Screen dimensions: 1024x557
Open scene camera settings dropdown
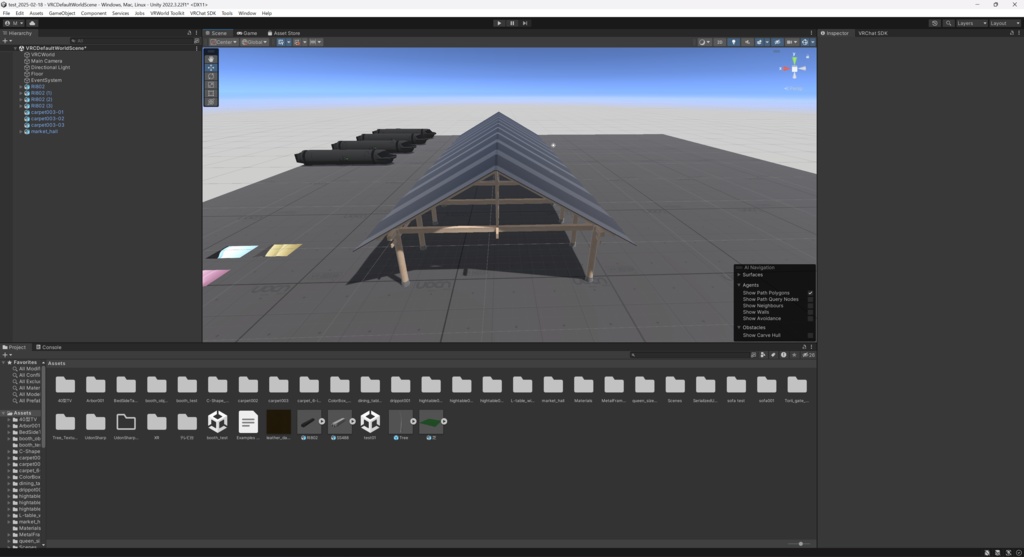pyautogui.click(x=792, y=42)
